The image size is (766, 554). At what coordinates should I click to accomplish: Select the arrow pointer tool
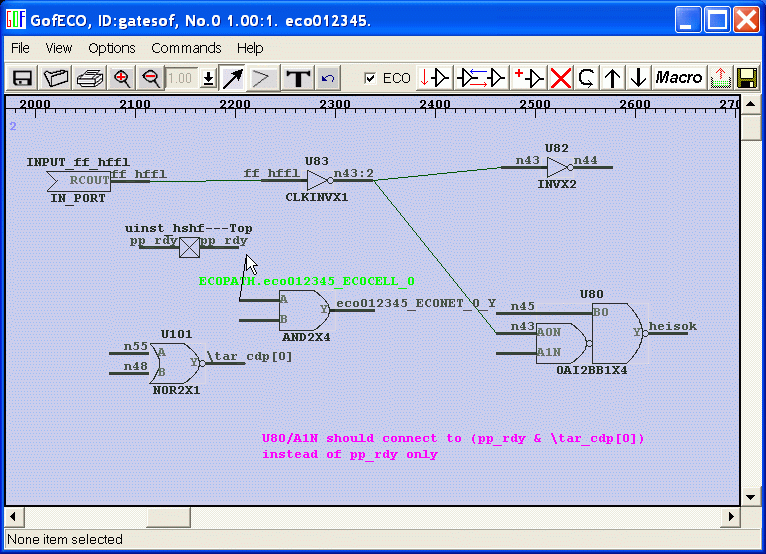point(231,78)
